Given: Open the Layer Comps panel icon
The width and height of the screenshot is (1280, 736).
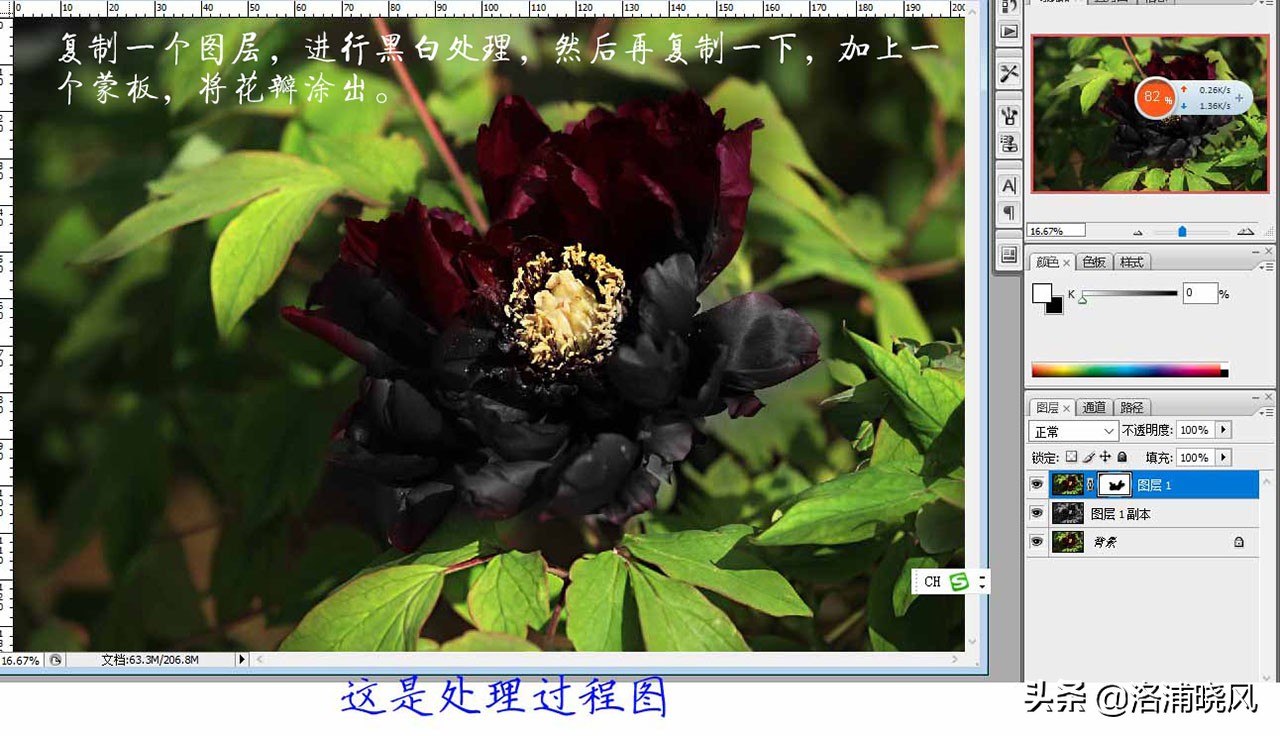Looking at the screenshot, I should pyautogui.click(x=1008, y=256).
